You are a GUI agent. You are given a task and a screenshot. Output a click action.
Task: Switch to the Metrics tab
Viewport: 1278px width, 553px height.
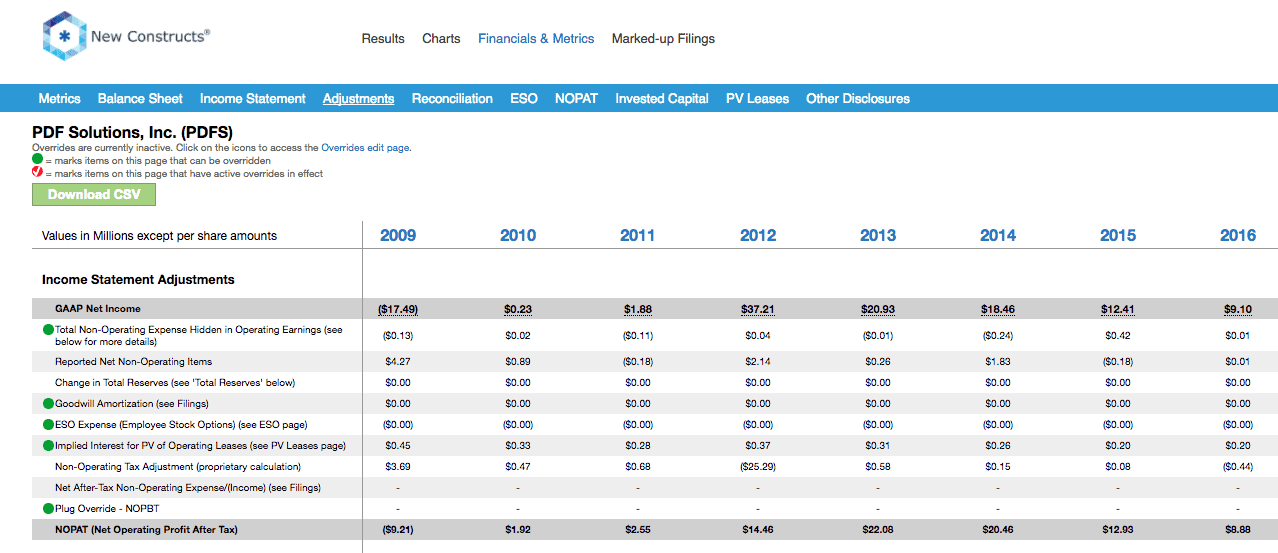click(x=60, y=98)
